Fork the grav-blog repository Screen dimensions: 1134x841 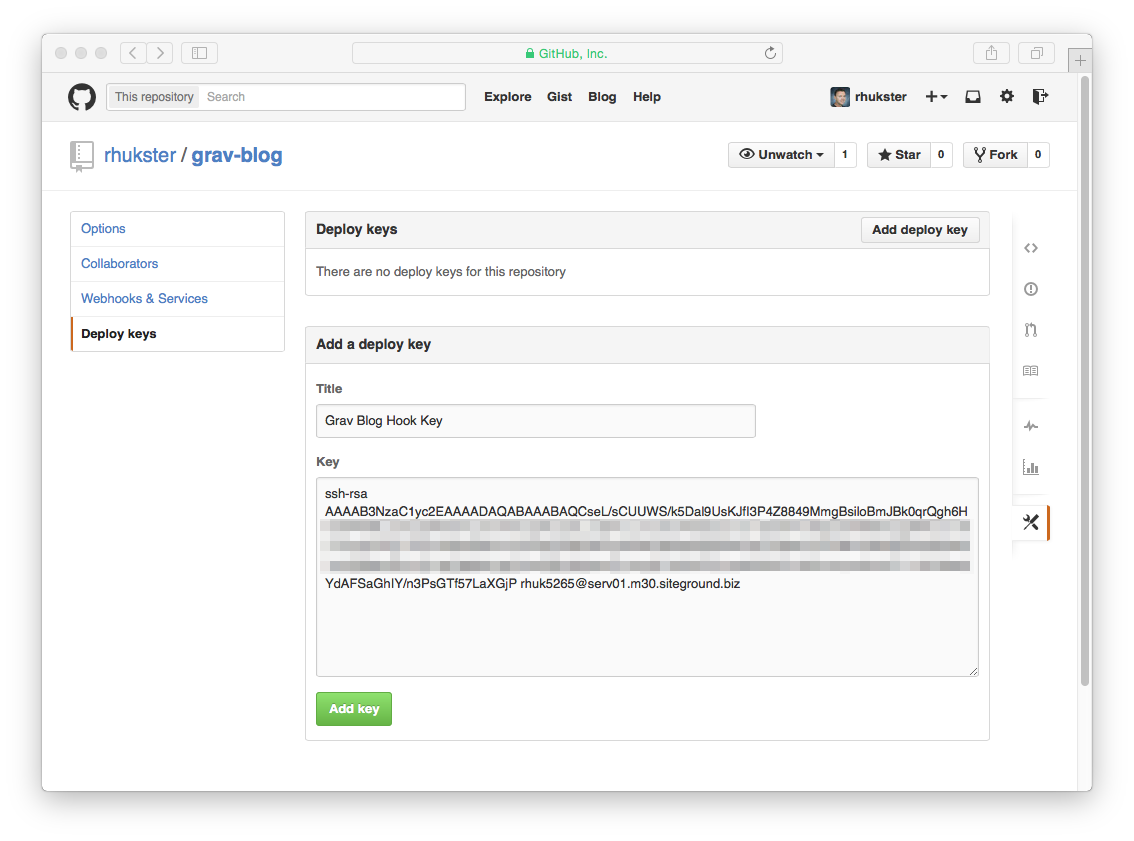(995, 155)
